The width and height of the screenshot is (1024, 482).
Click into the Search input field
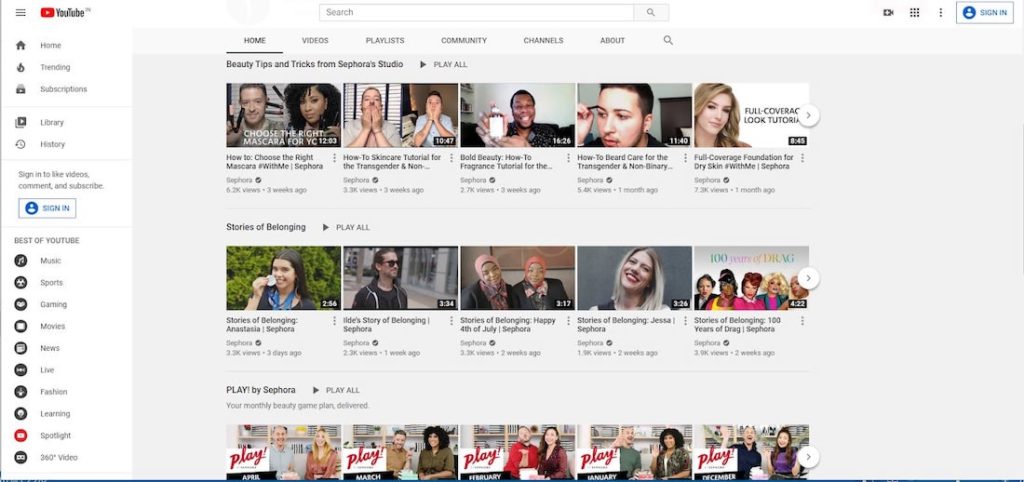476,13
